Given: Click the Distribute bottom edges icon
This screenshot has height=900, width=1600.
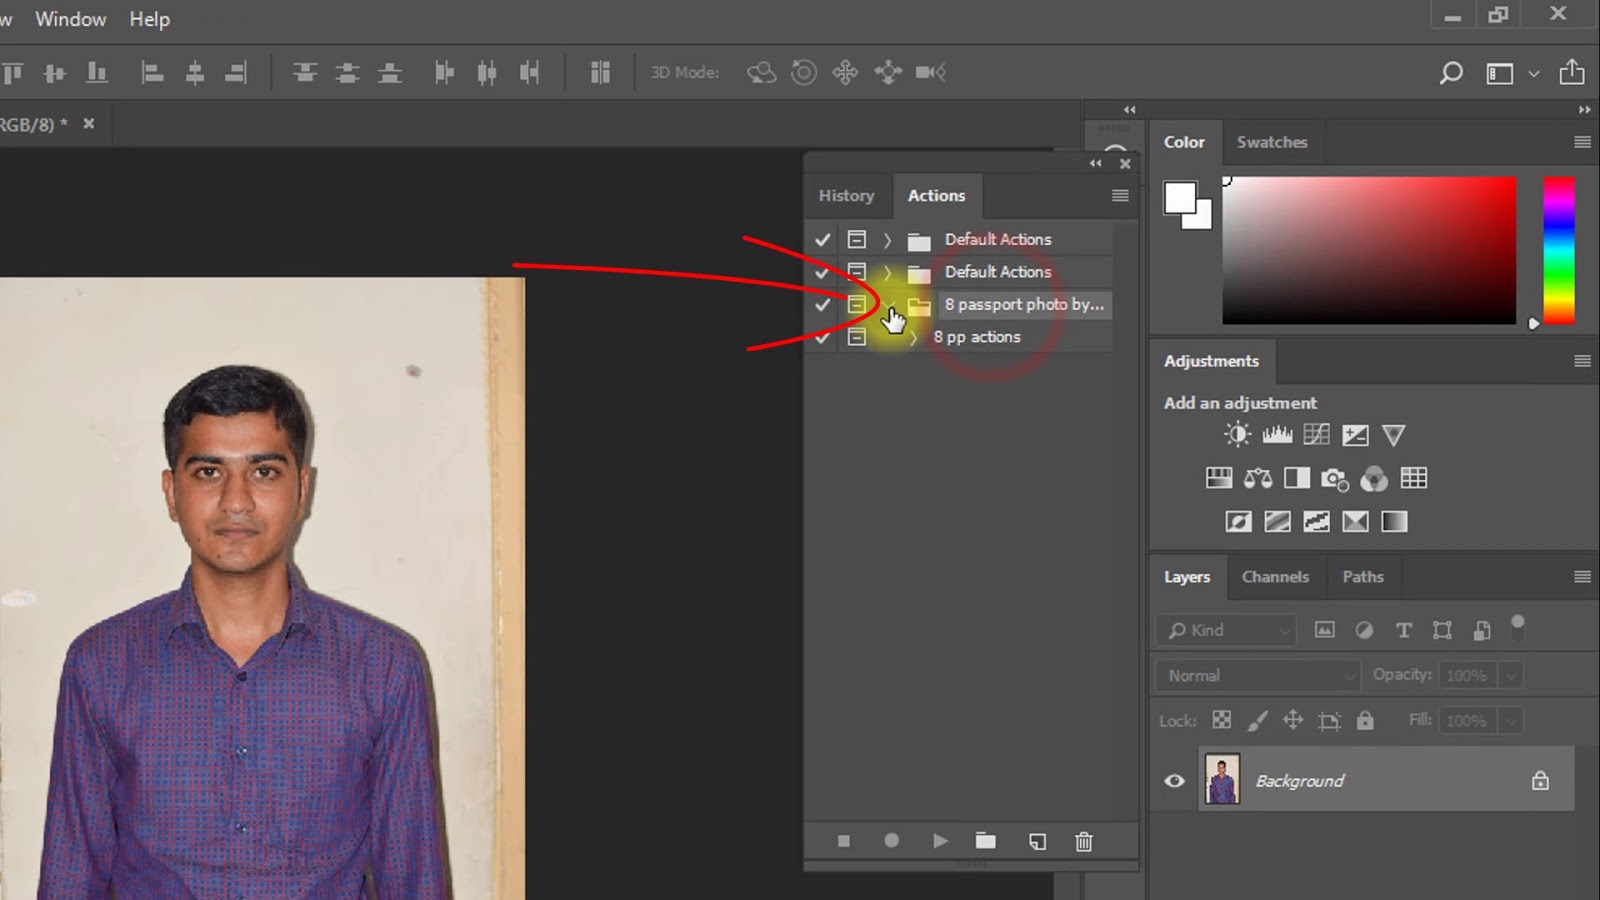Looking at the screenshot, I should (x=389, y=72).
